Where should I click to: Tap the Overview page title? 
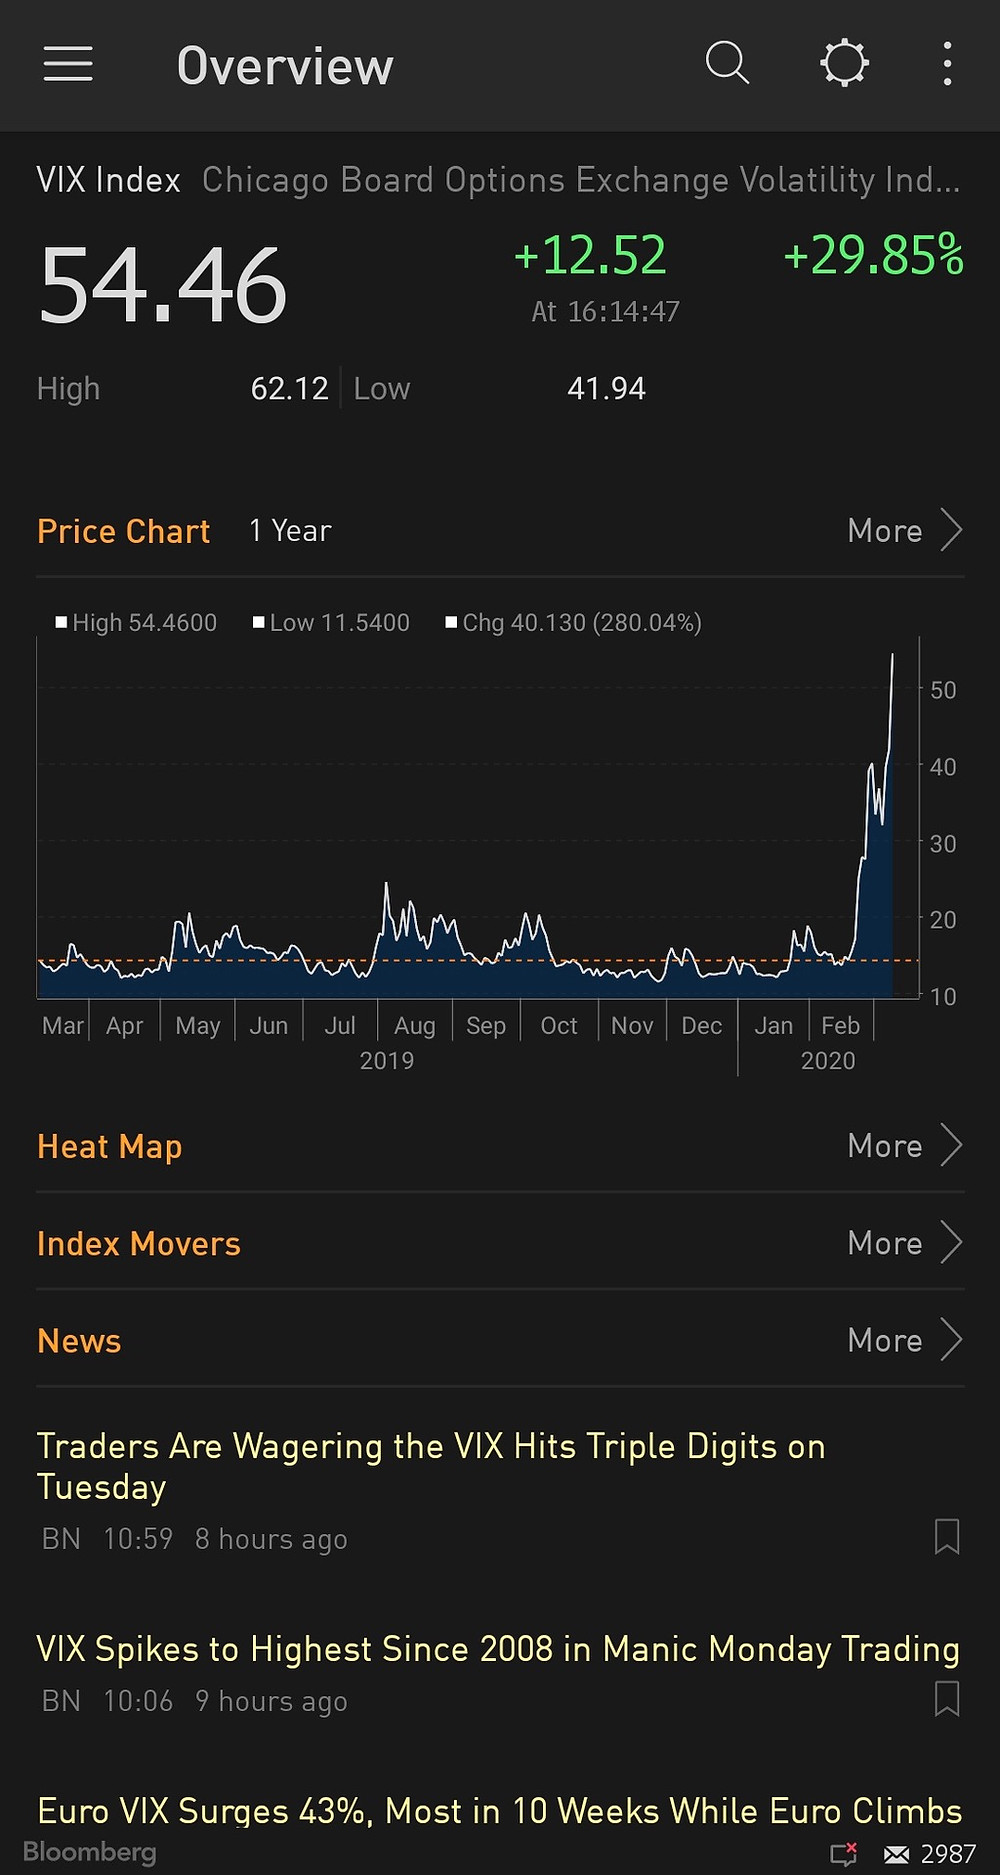pos(285,66)
